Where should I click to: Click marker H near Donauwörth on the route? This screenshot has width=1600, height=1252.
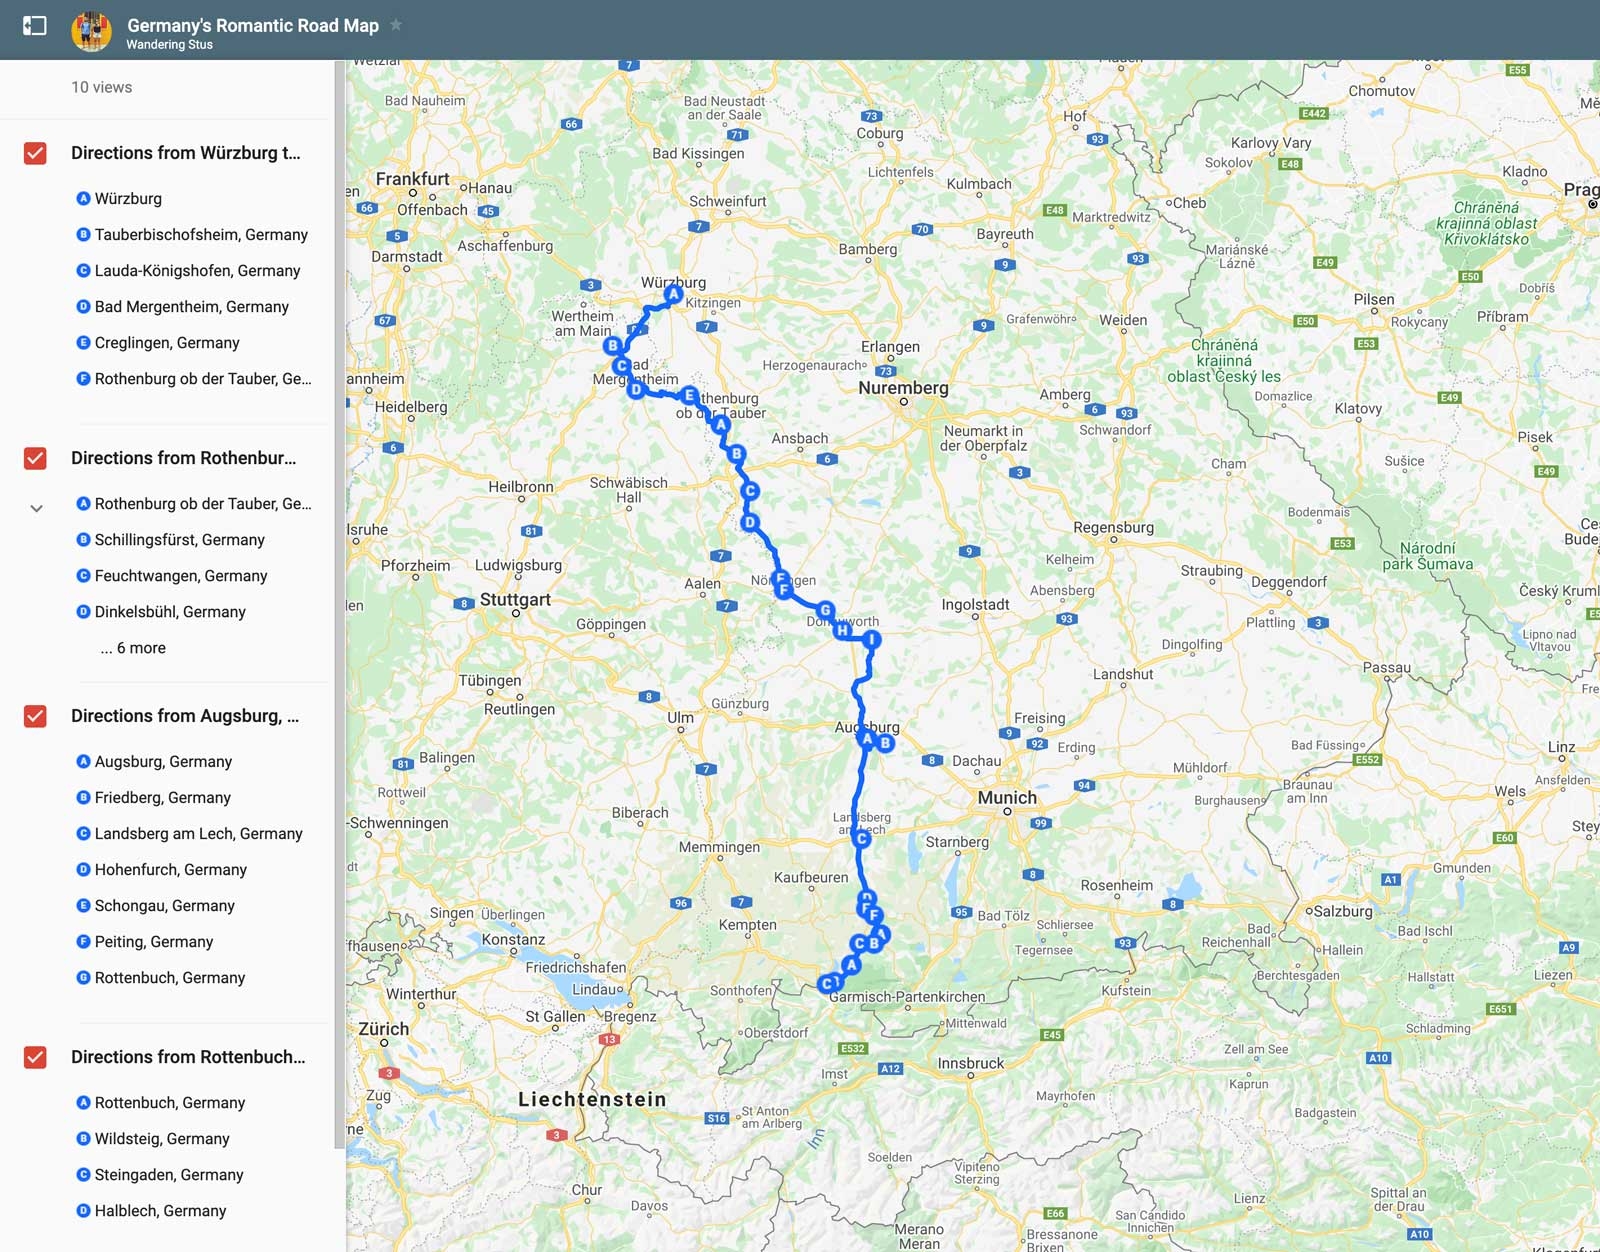[844, 630]
